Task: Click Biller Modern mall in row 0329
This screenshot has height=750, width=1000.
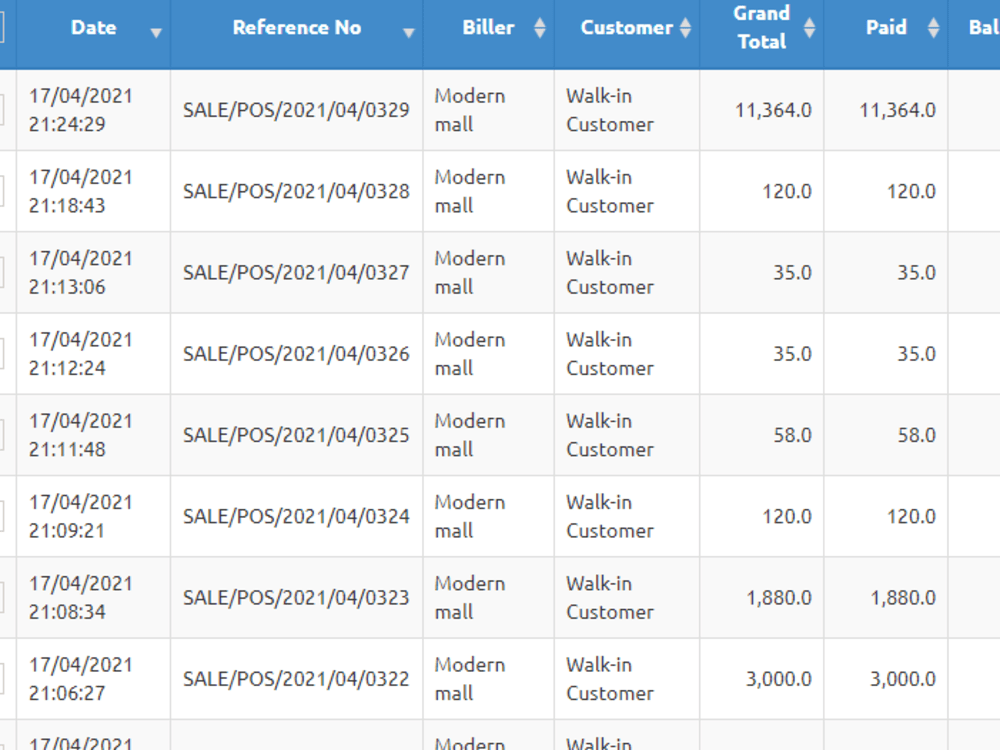Action: point(470,110)
